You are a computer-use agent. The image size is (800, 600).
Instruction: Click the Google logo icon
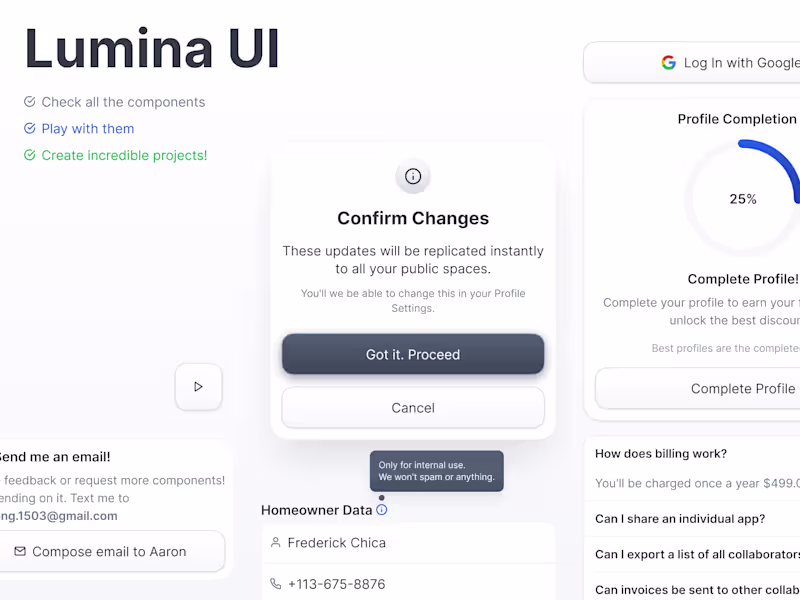(x=668, y=63)
